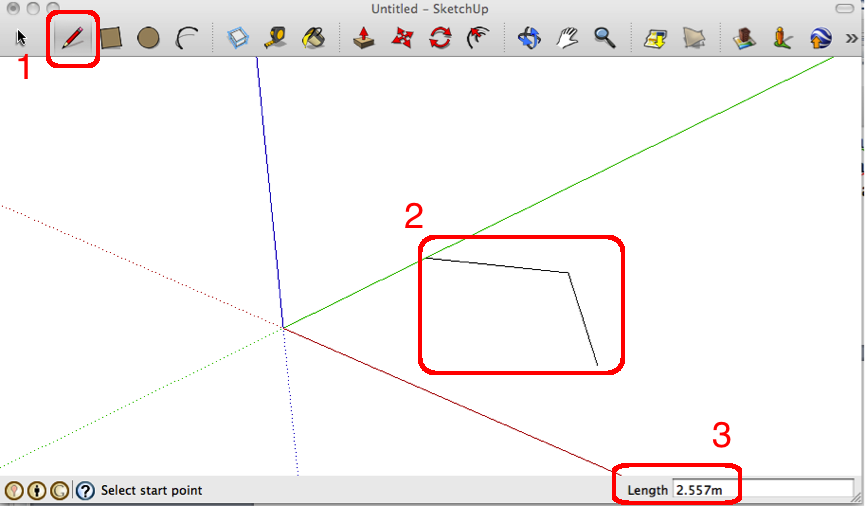Image resolution: width=865 pixels, height=506 pixels.
Task: Activate the Zoom magnifier tool
Action: (x=605, y=39)
